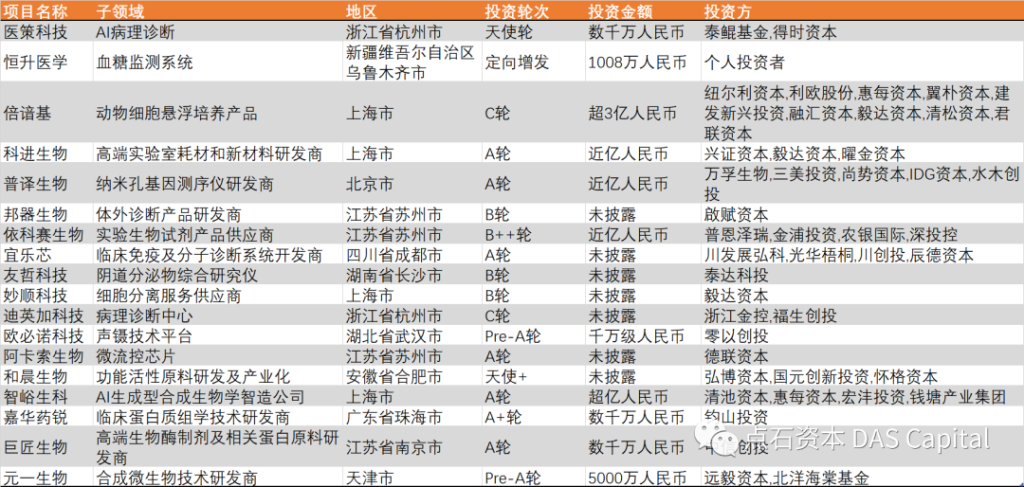The height and width of the screenshot is (487, 1024).
Task: Select the 细胞分离服务供应商 cell
Action: coord(219,294)
